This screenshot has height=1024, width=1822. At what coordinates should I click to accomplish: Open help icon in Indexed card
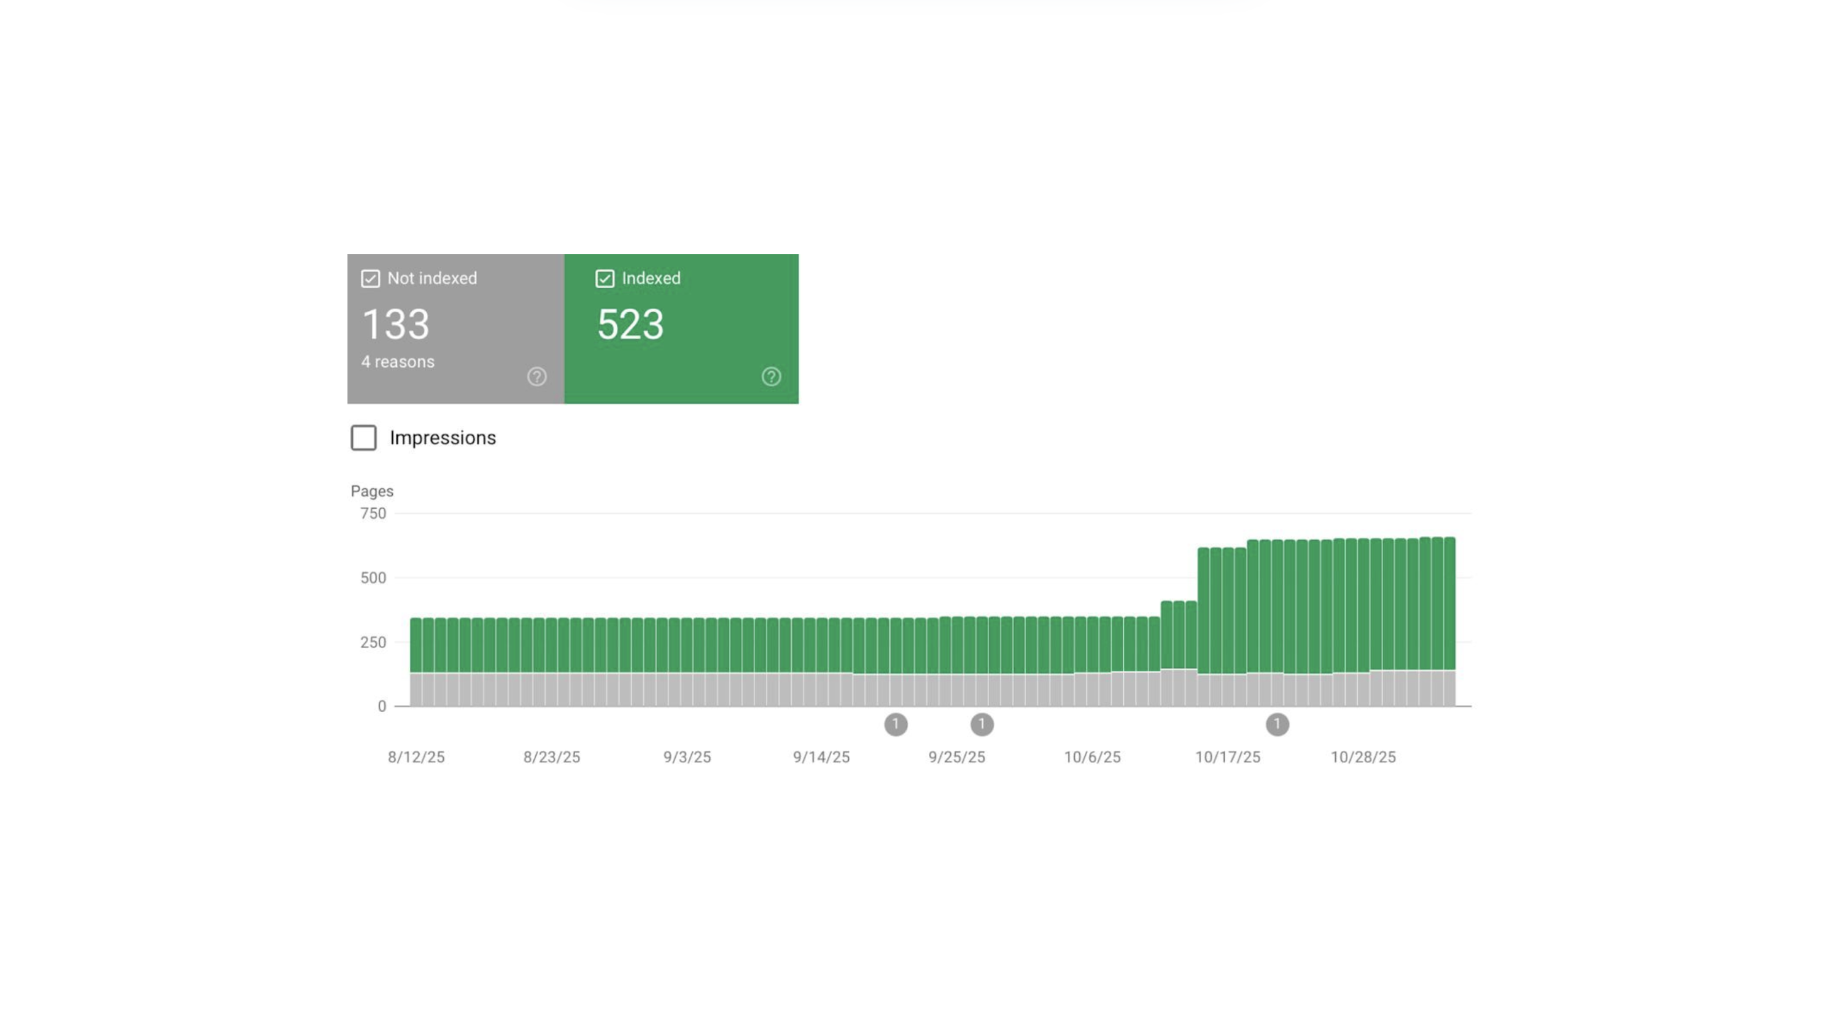(x=771, y=377)
